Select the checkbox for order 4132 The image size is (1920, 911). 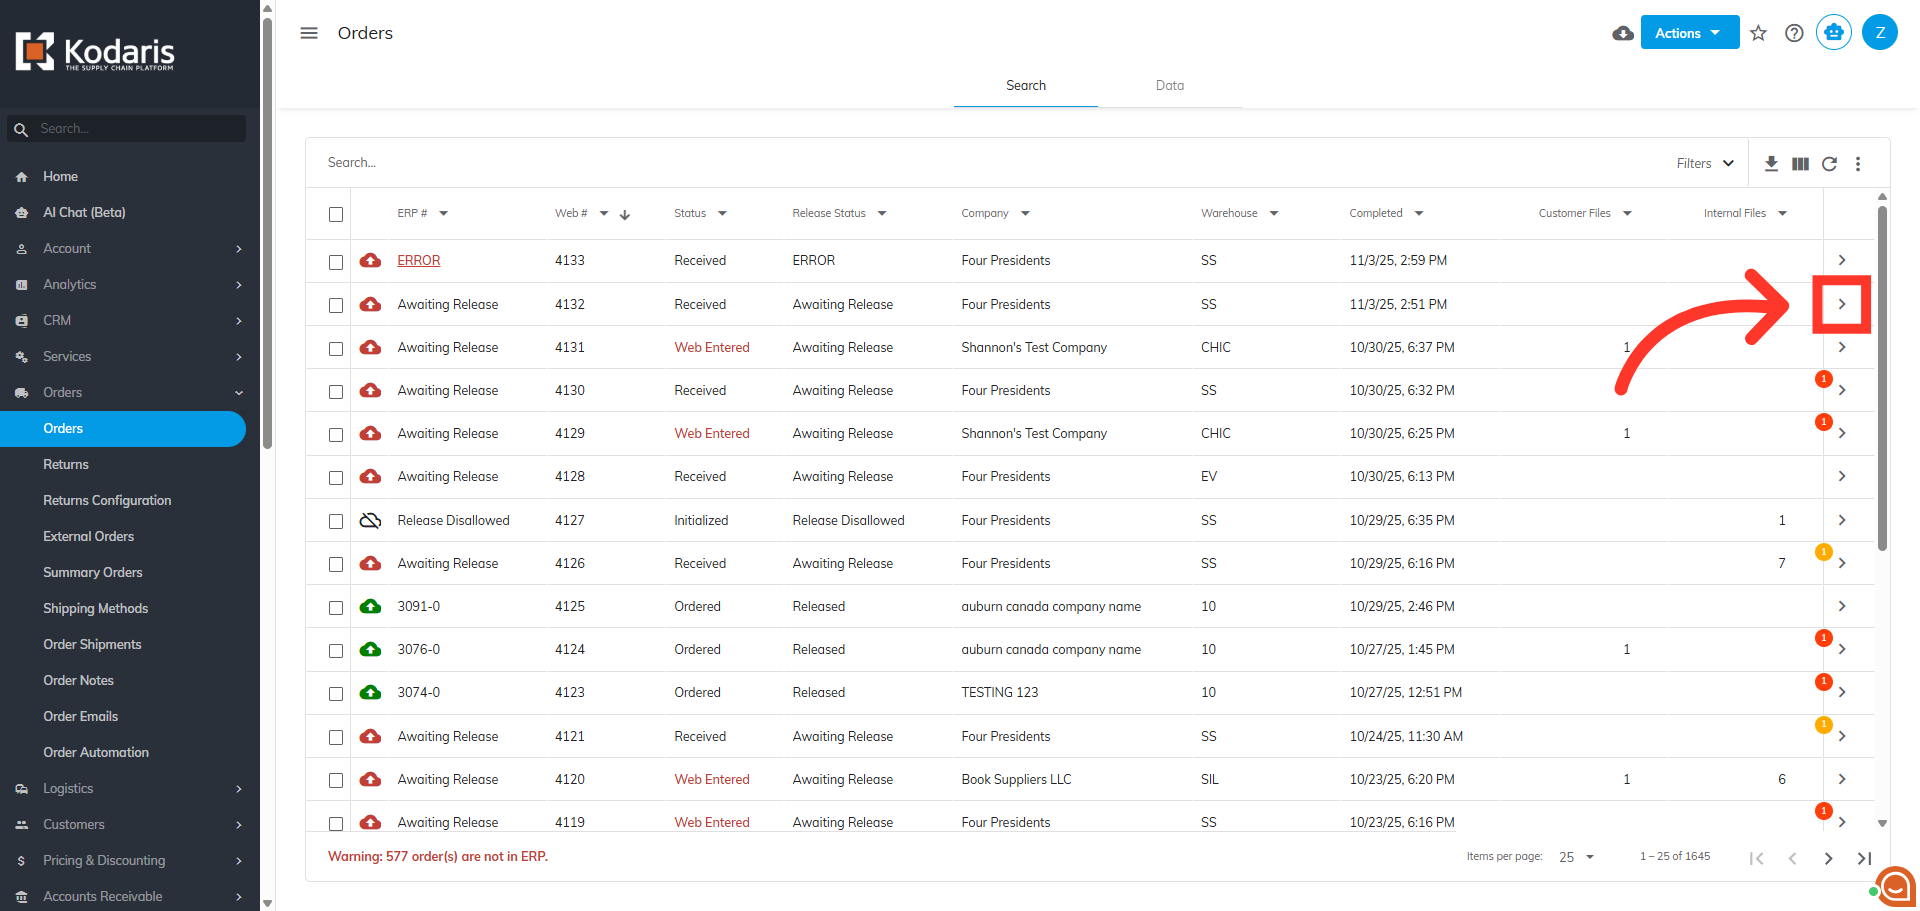[x=336, y=305]
